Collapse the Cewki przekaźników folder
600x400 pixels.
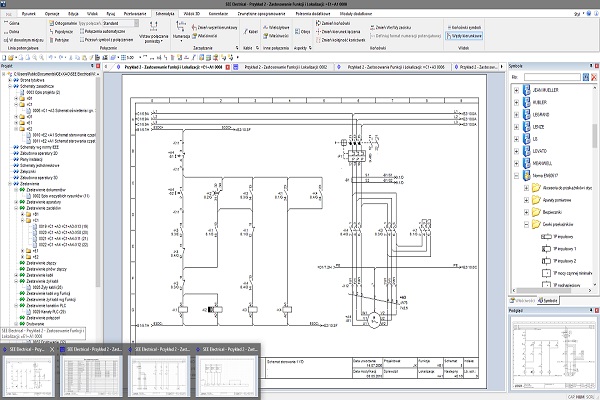click(x=526, y=224)
